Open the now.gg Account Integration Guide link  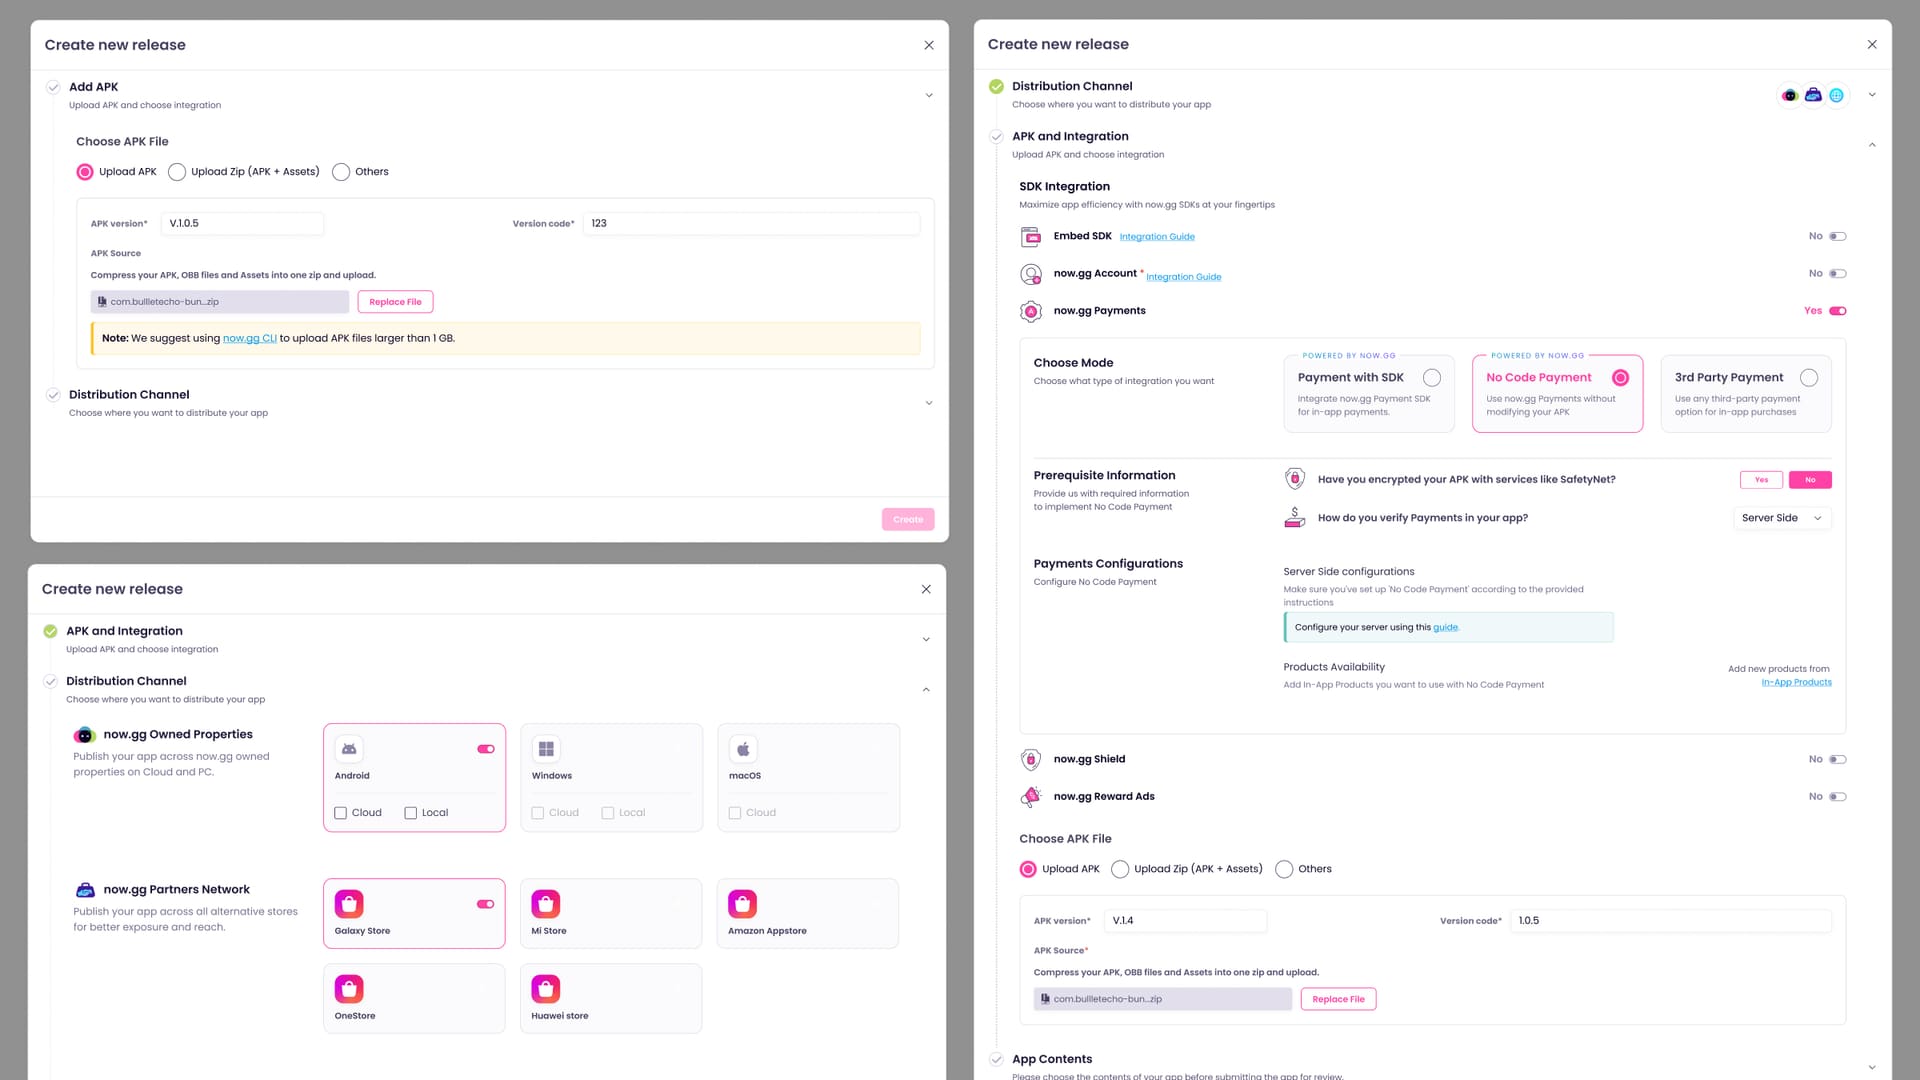point(1183,277)
